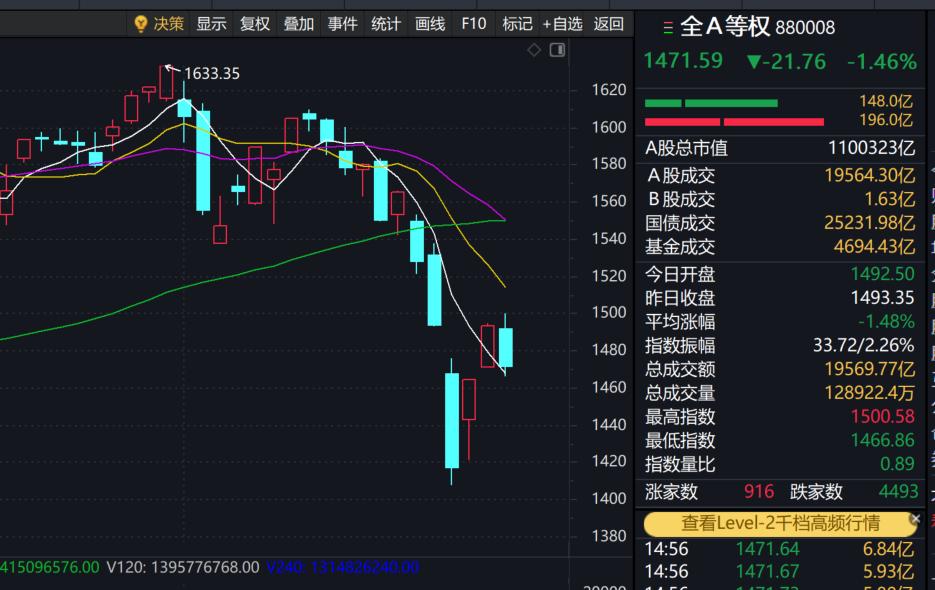Click the 跌家数 count 4493

click(898, 492)
